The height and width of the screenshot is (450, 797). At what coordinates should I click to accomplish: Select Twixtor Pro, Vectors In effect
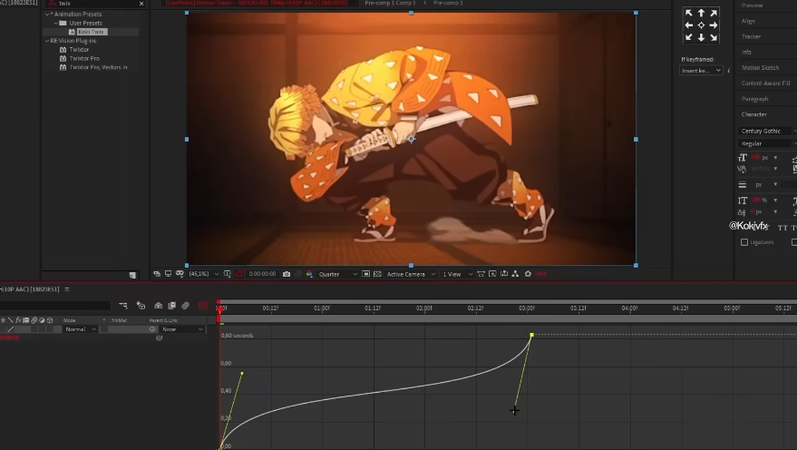pyautogui.click(x=98, y=67)
